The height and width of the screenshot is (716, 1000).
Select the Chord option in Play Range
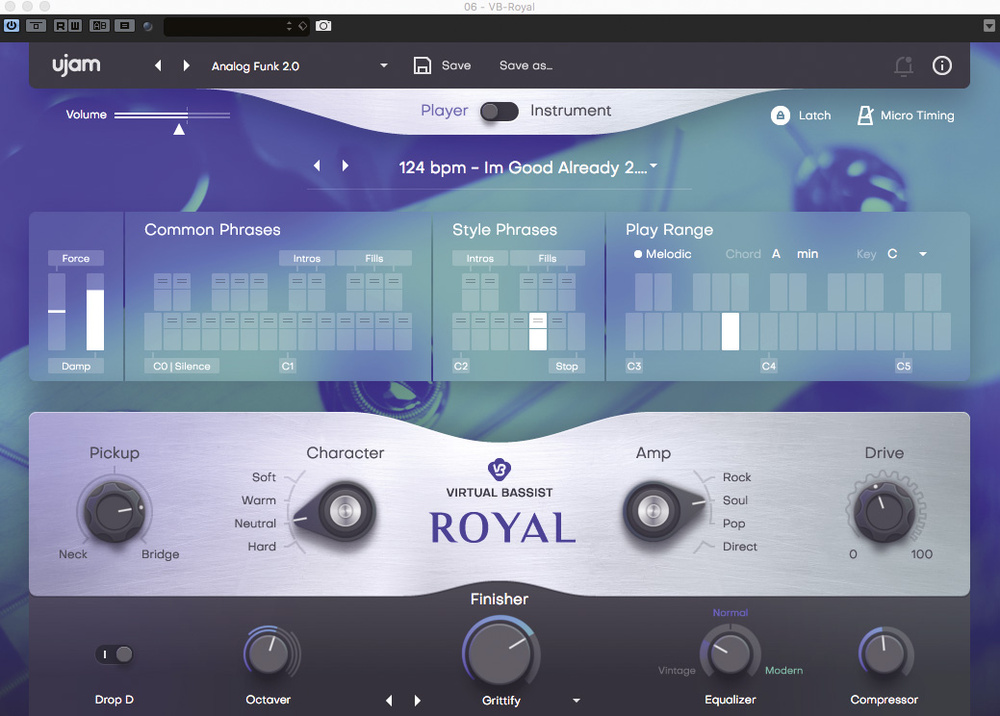point(743,254)
